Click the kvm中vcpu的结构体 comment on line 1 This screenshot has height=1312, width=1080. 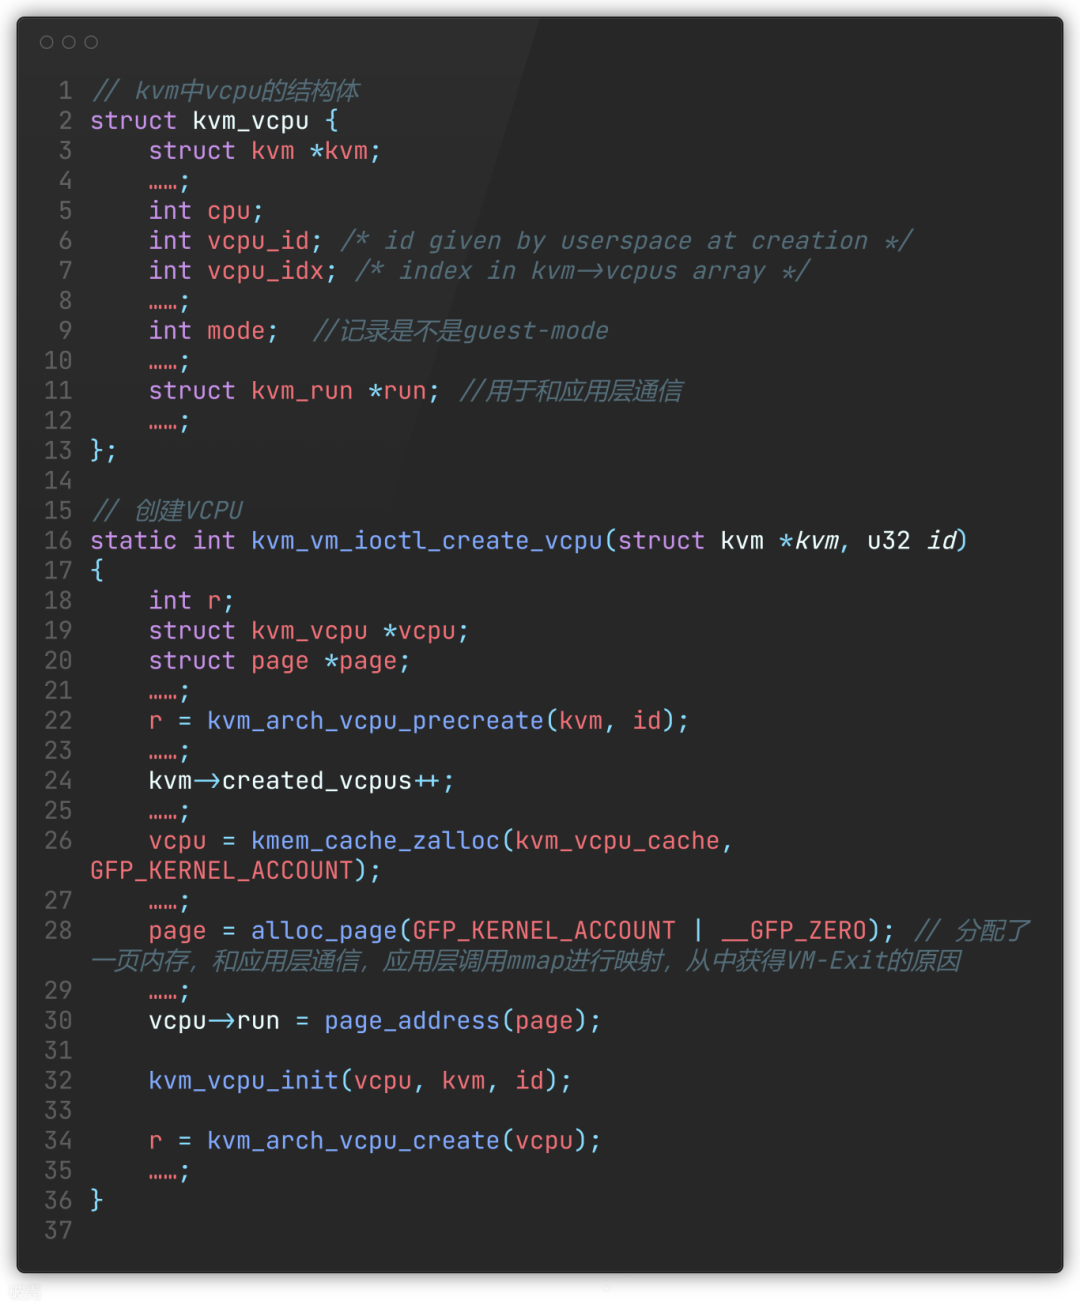(x=226, y=91)
